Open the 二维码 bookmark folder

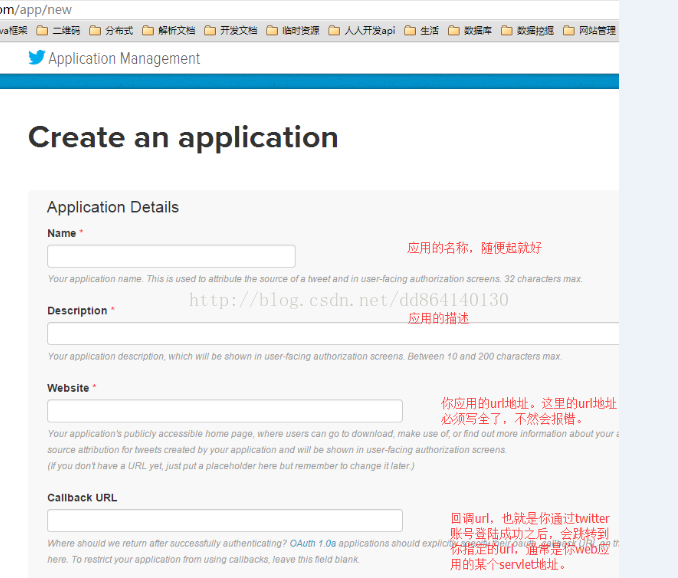click(x=58, y=31)
